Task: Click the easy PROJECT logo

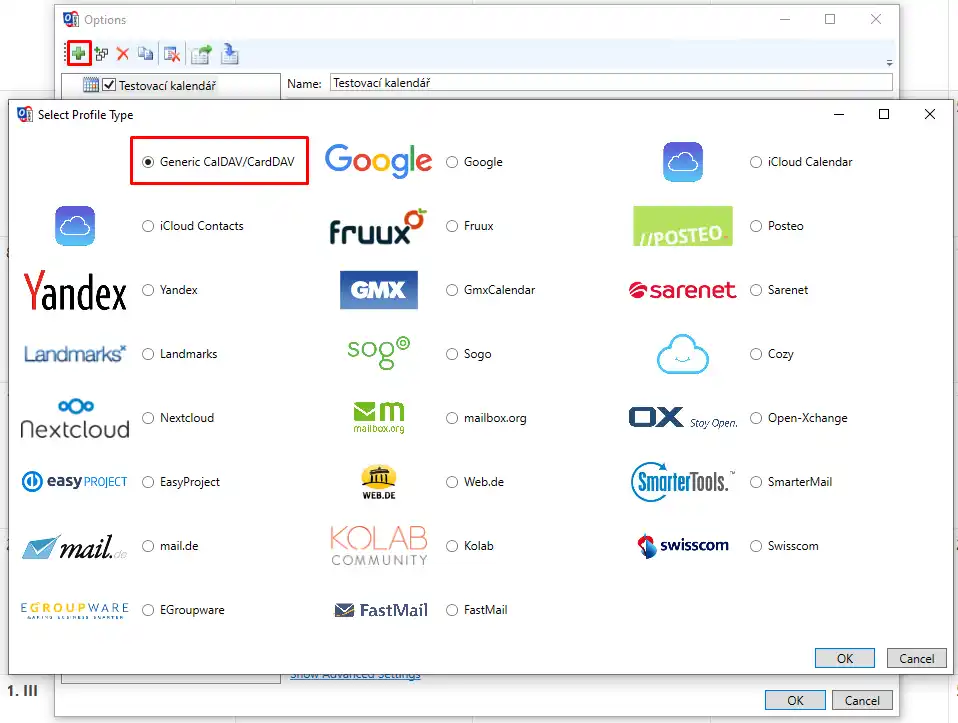Action: [x=75, y=482]
